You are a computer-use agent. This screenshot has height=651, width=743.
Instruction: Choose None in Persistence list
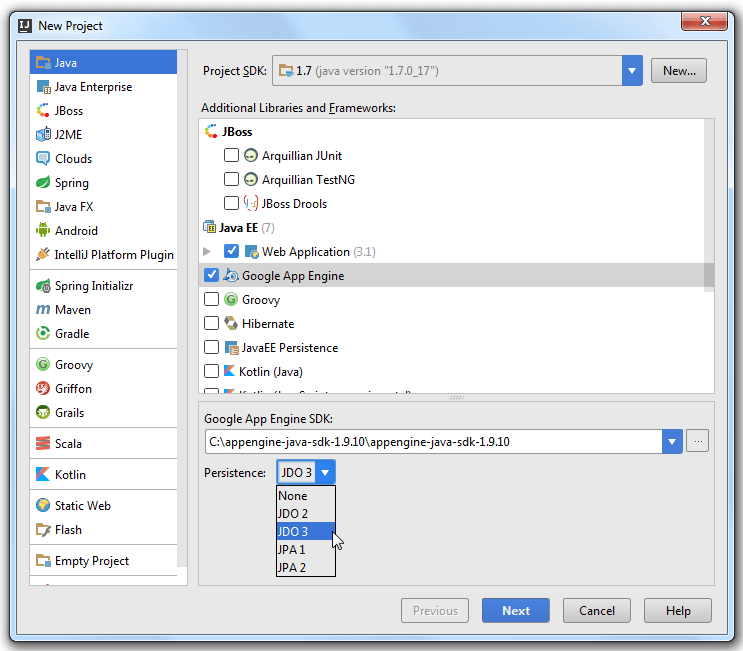click(306, 496)
